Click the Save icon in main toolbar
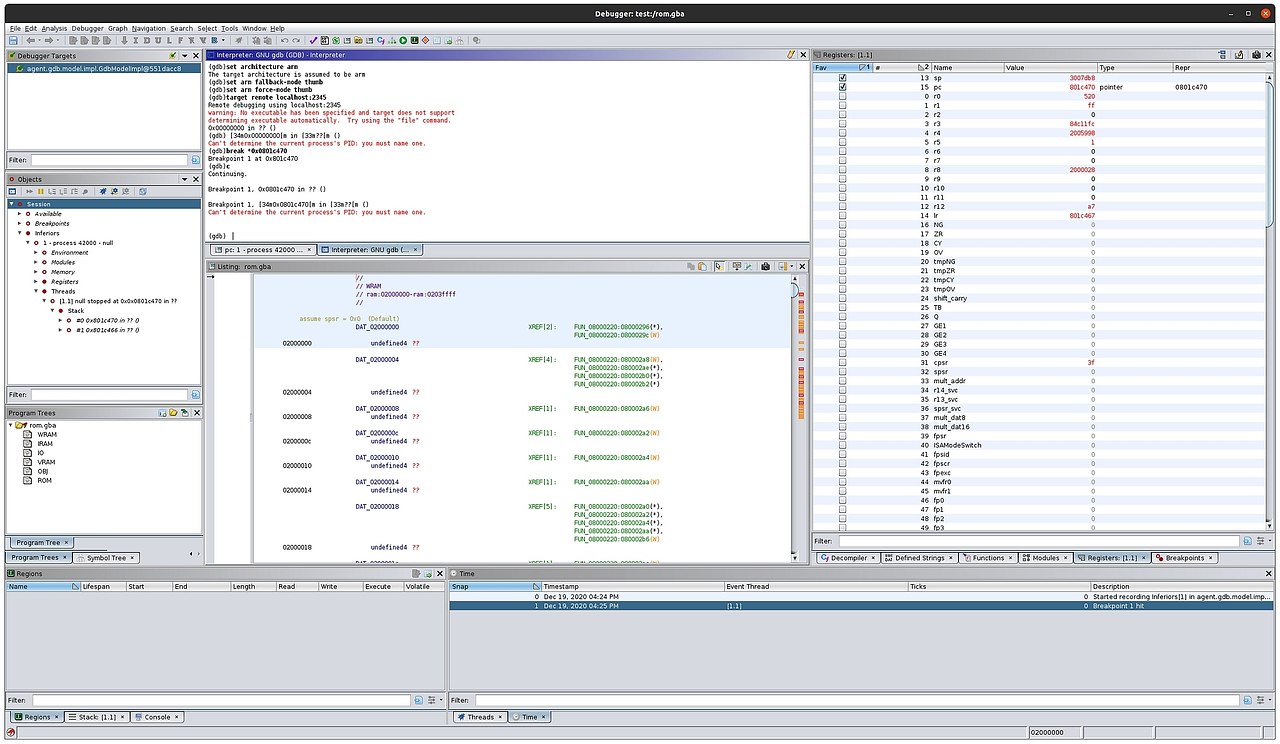1280x744 pixels. pyautogui.click(x=13, y=40)
